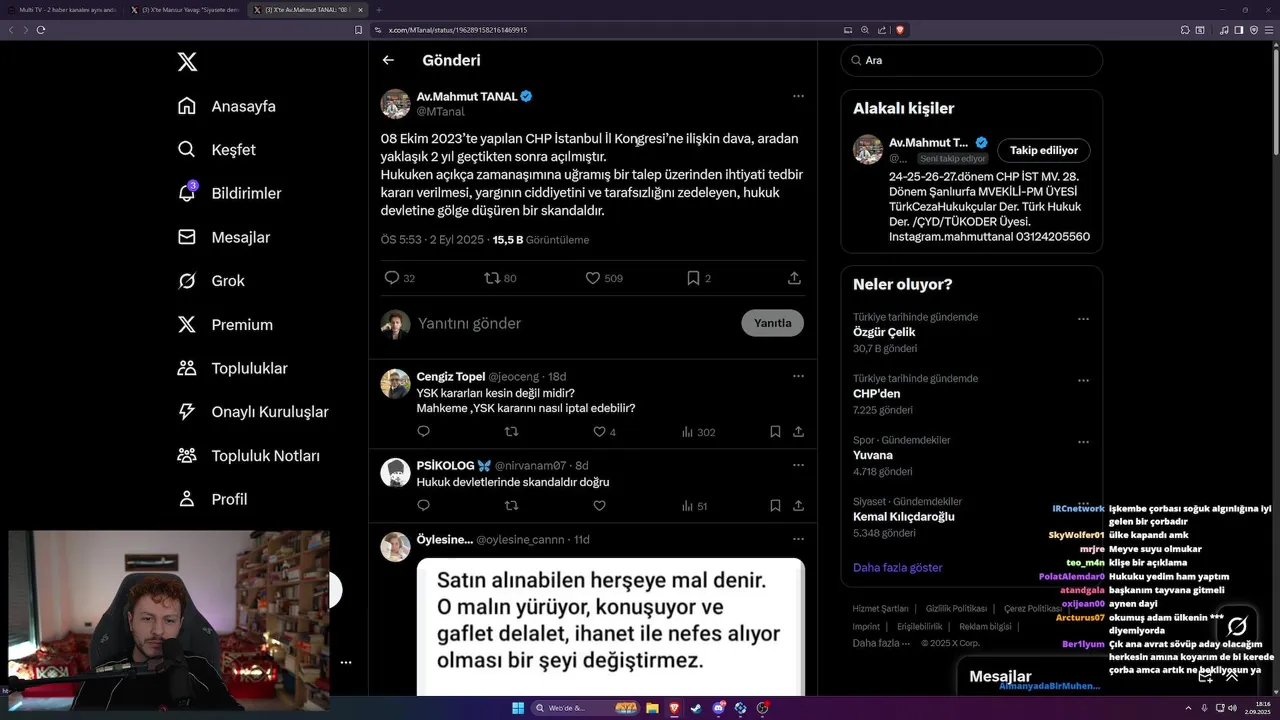Open Profil page
This screenshot has width=1280, height=720.
(x=212, y=499)
